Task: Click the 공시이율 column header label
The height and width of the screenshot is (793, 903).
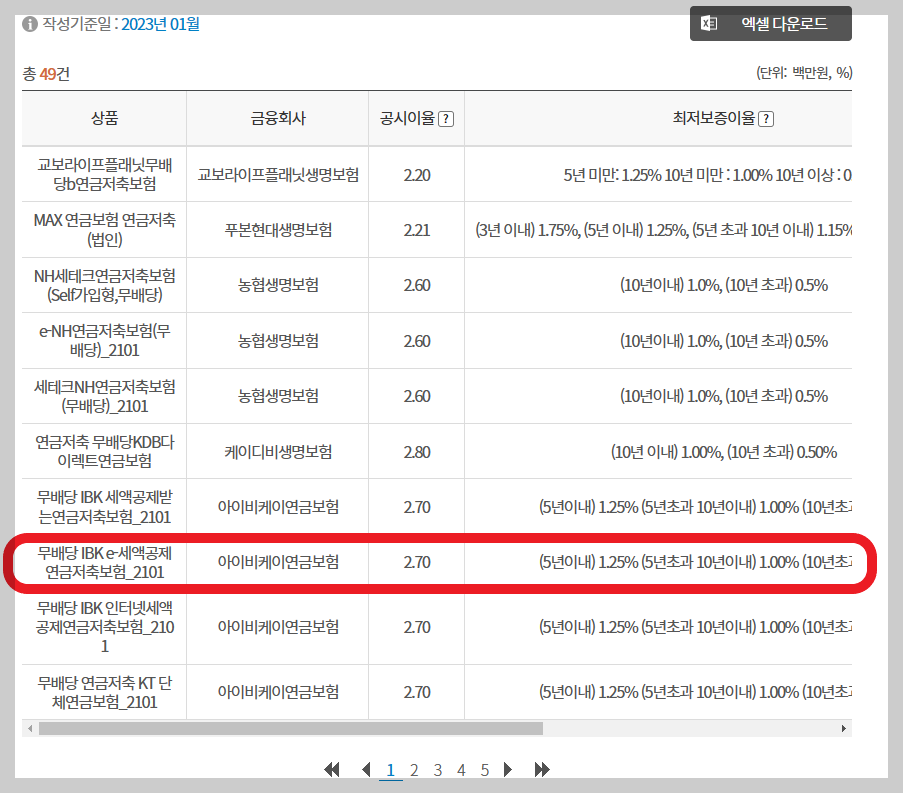Action: tap(407, 118)
